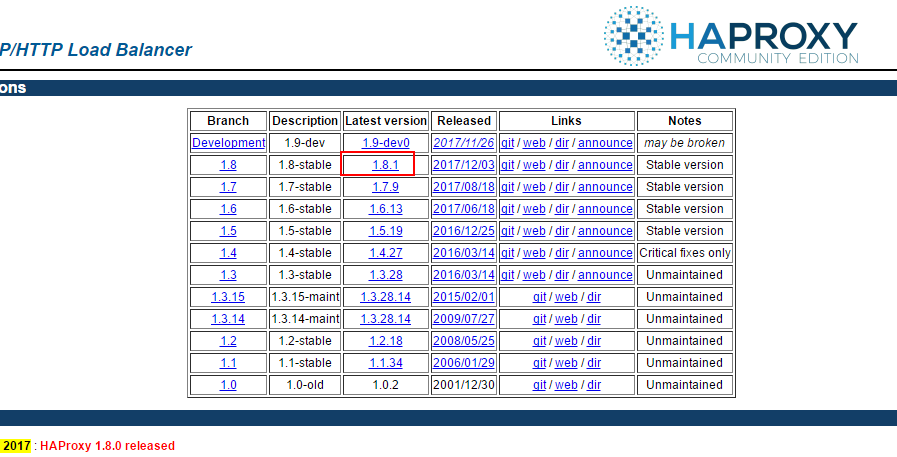
Task: Open the 1.2 branch link
Action: (228, 341)
